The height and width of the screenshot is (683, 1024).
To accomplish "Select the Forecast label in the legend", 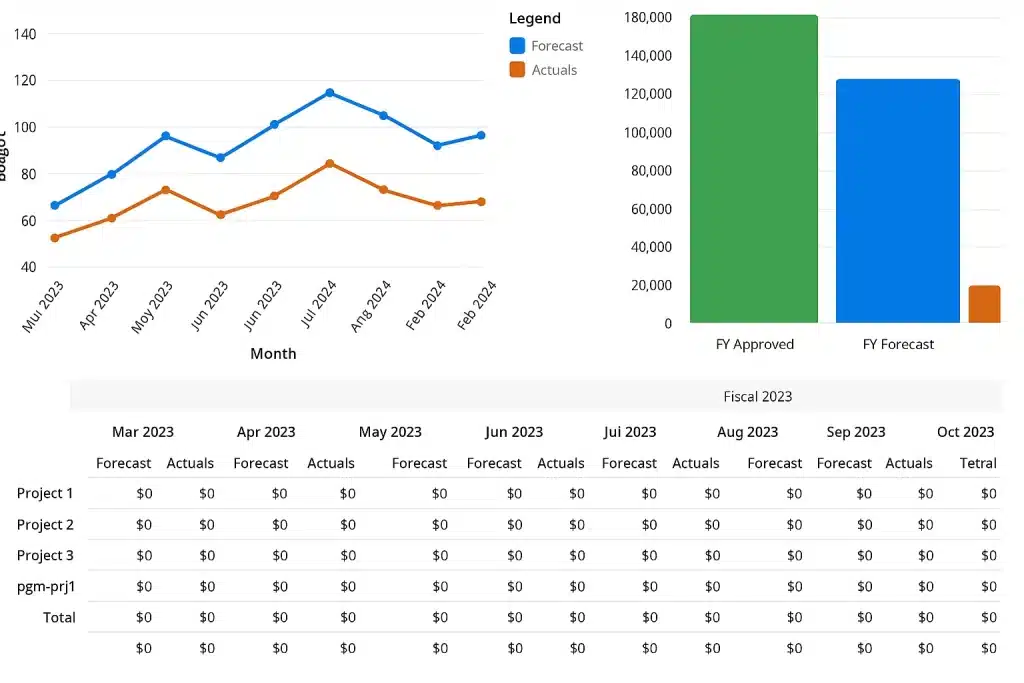I will 557,46.
